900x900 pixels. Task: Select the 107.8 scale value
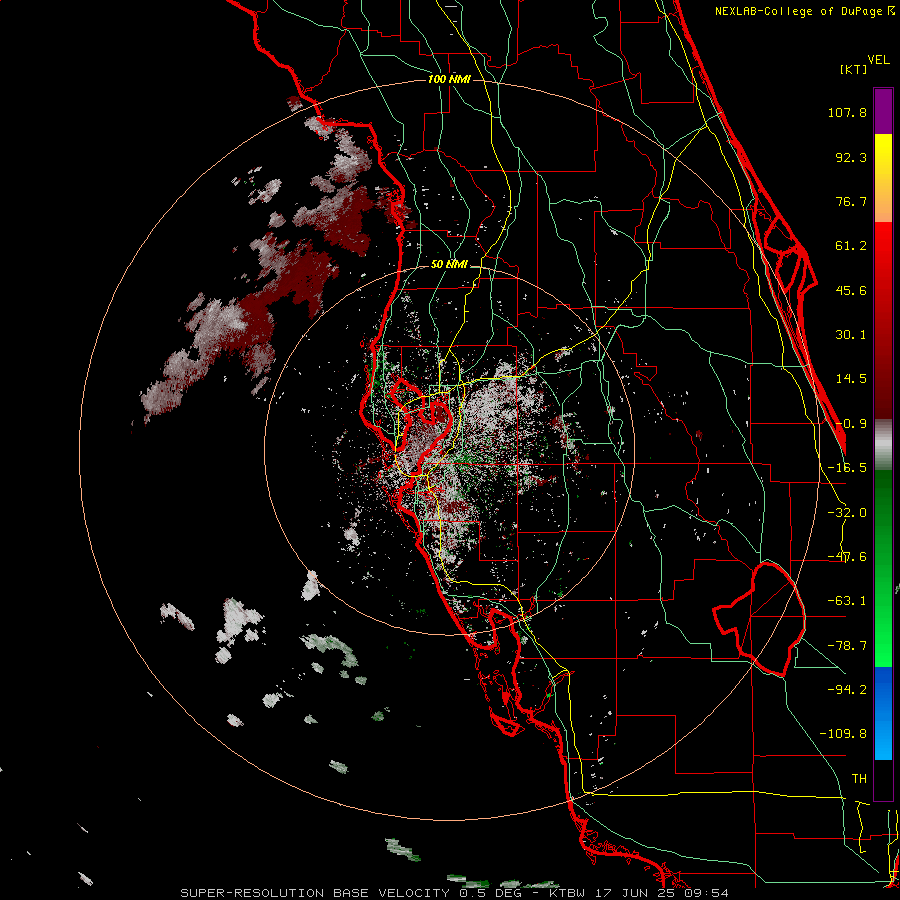pos(847,112)
